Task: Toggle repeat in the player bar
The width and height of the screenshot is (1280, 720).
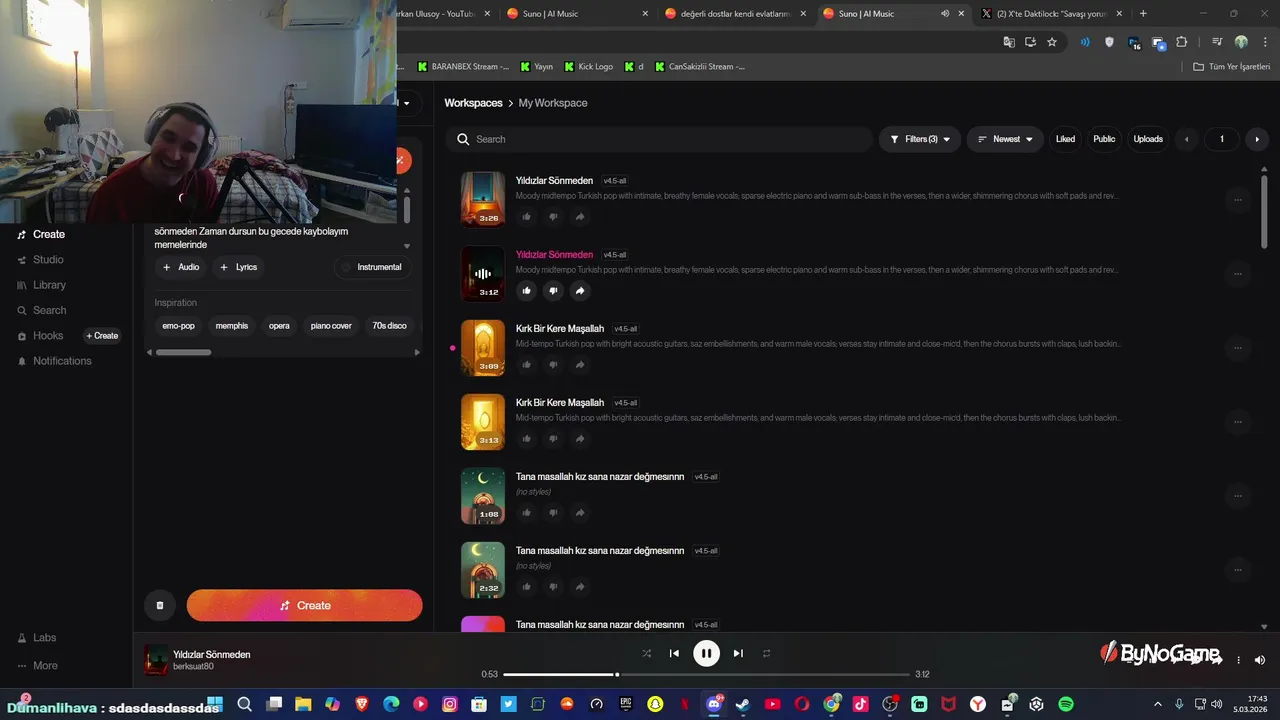Action: click(x=767, y=653)
